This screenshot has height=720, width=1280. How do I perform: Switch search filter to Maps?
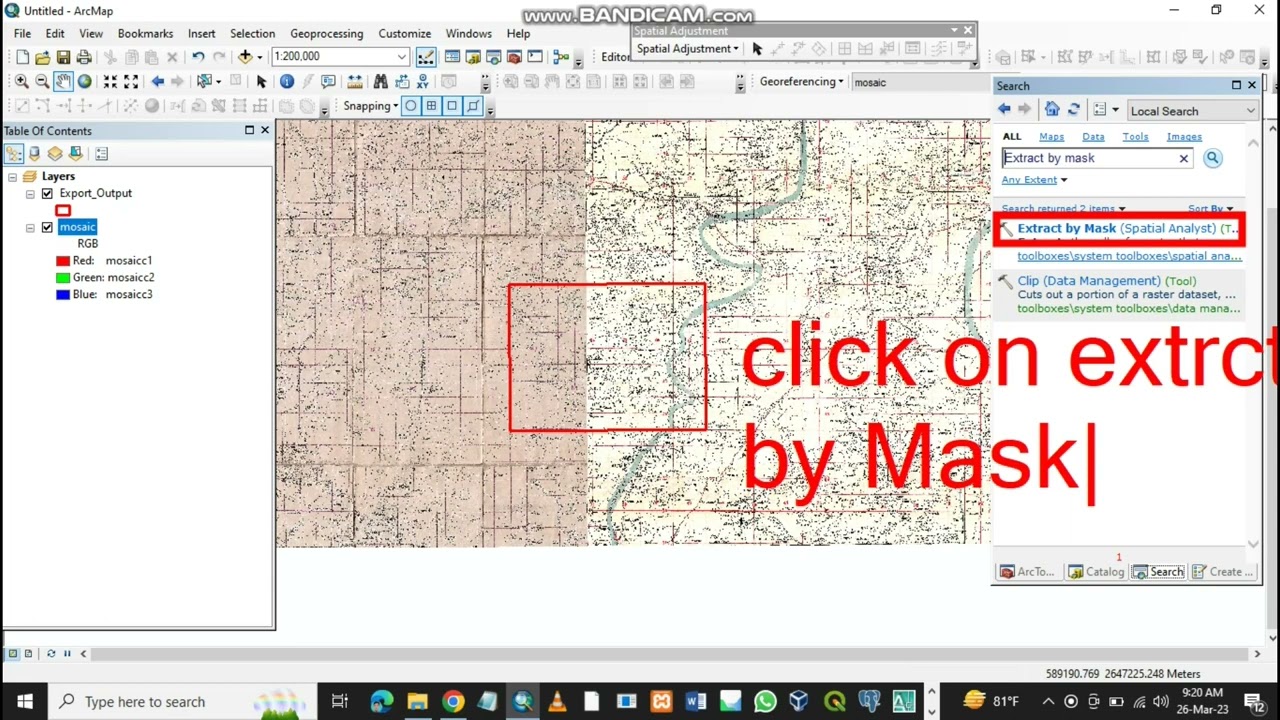point(1051,137)
